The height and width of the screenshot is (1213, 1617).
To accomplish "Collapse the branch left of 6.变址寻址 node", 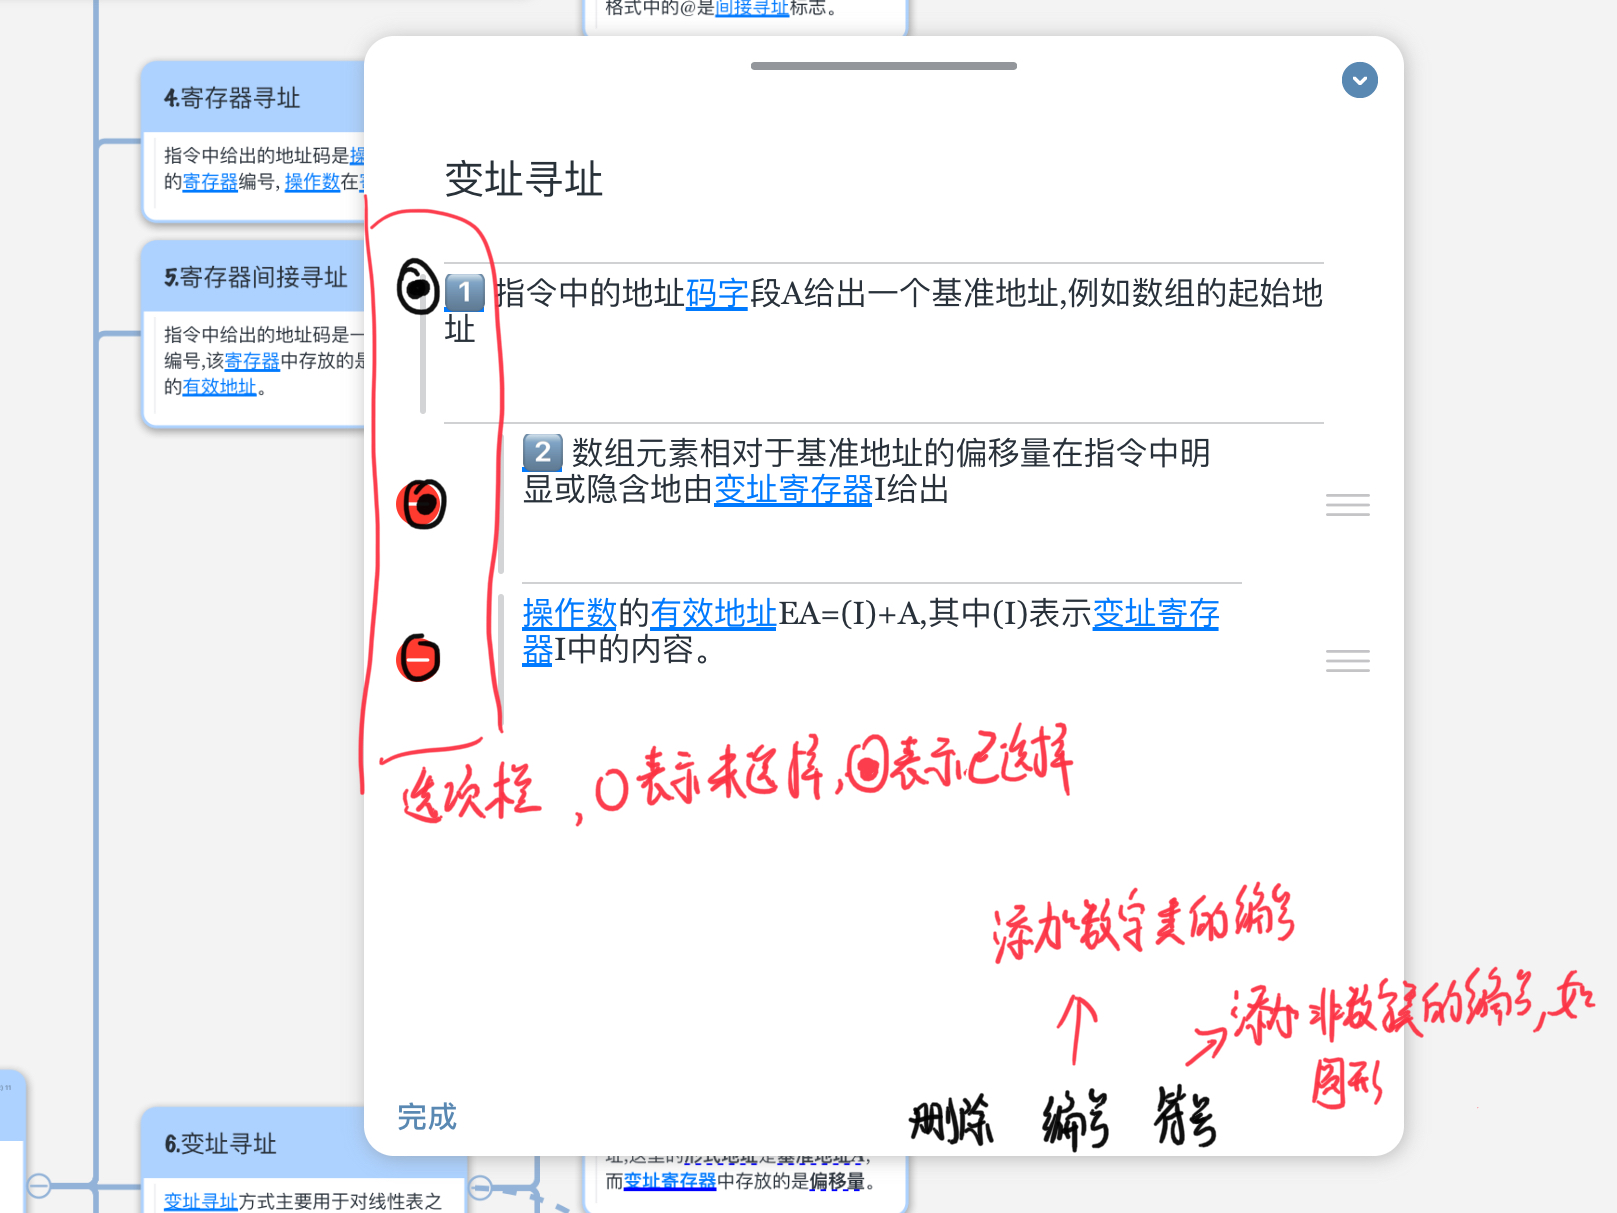I will point(39,1186).
